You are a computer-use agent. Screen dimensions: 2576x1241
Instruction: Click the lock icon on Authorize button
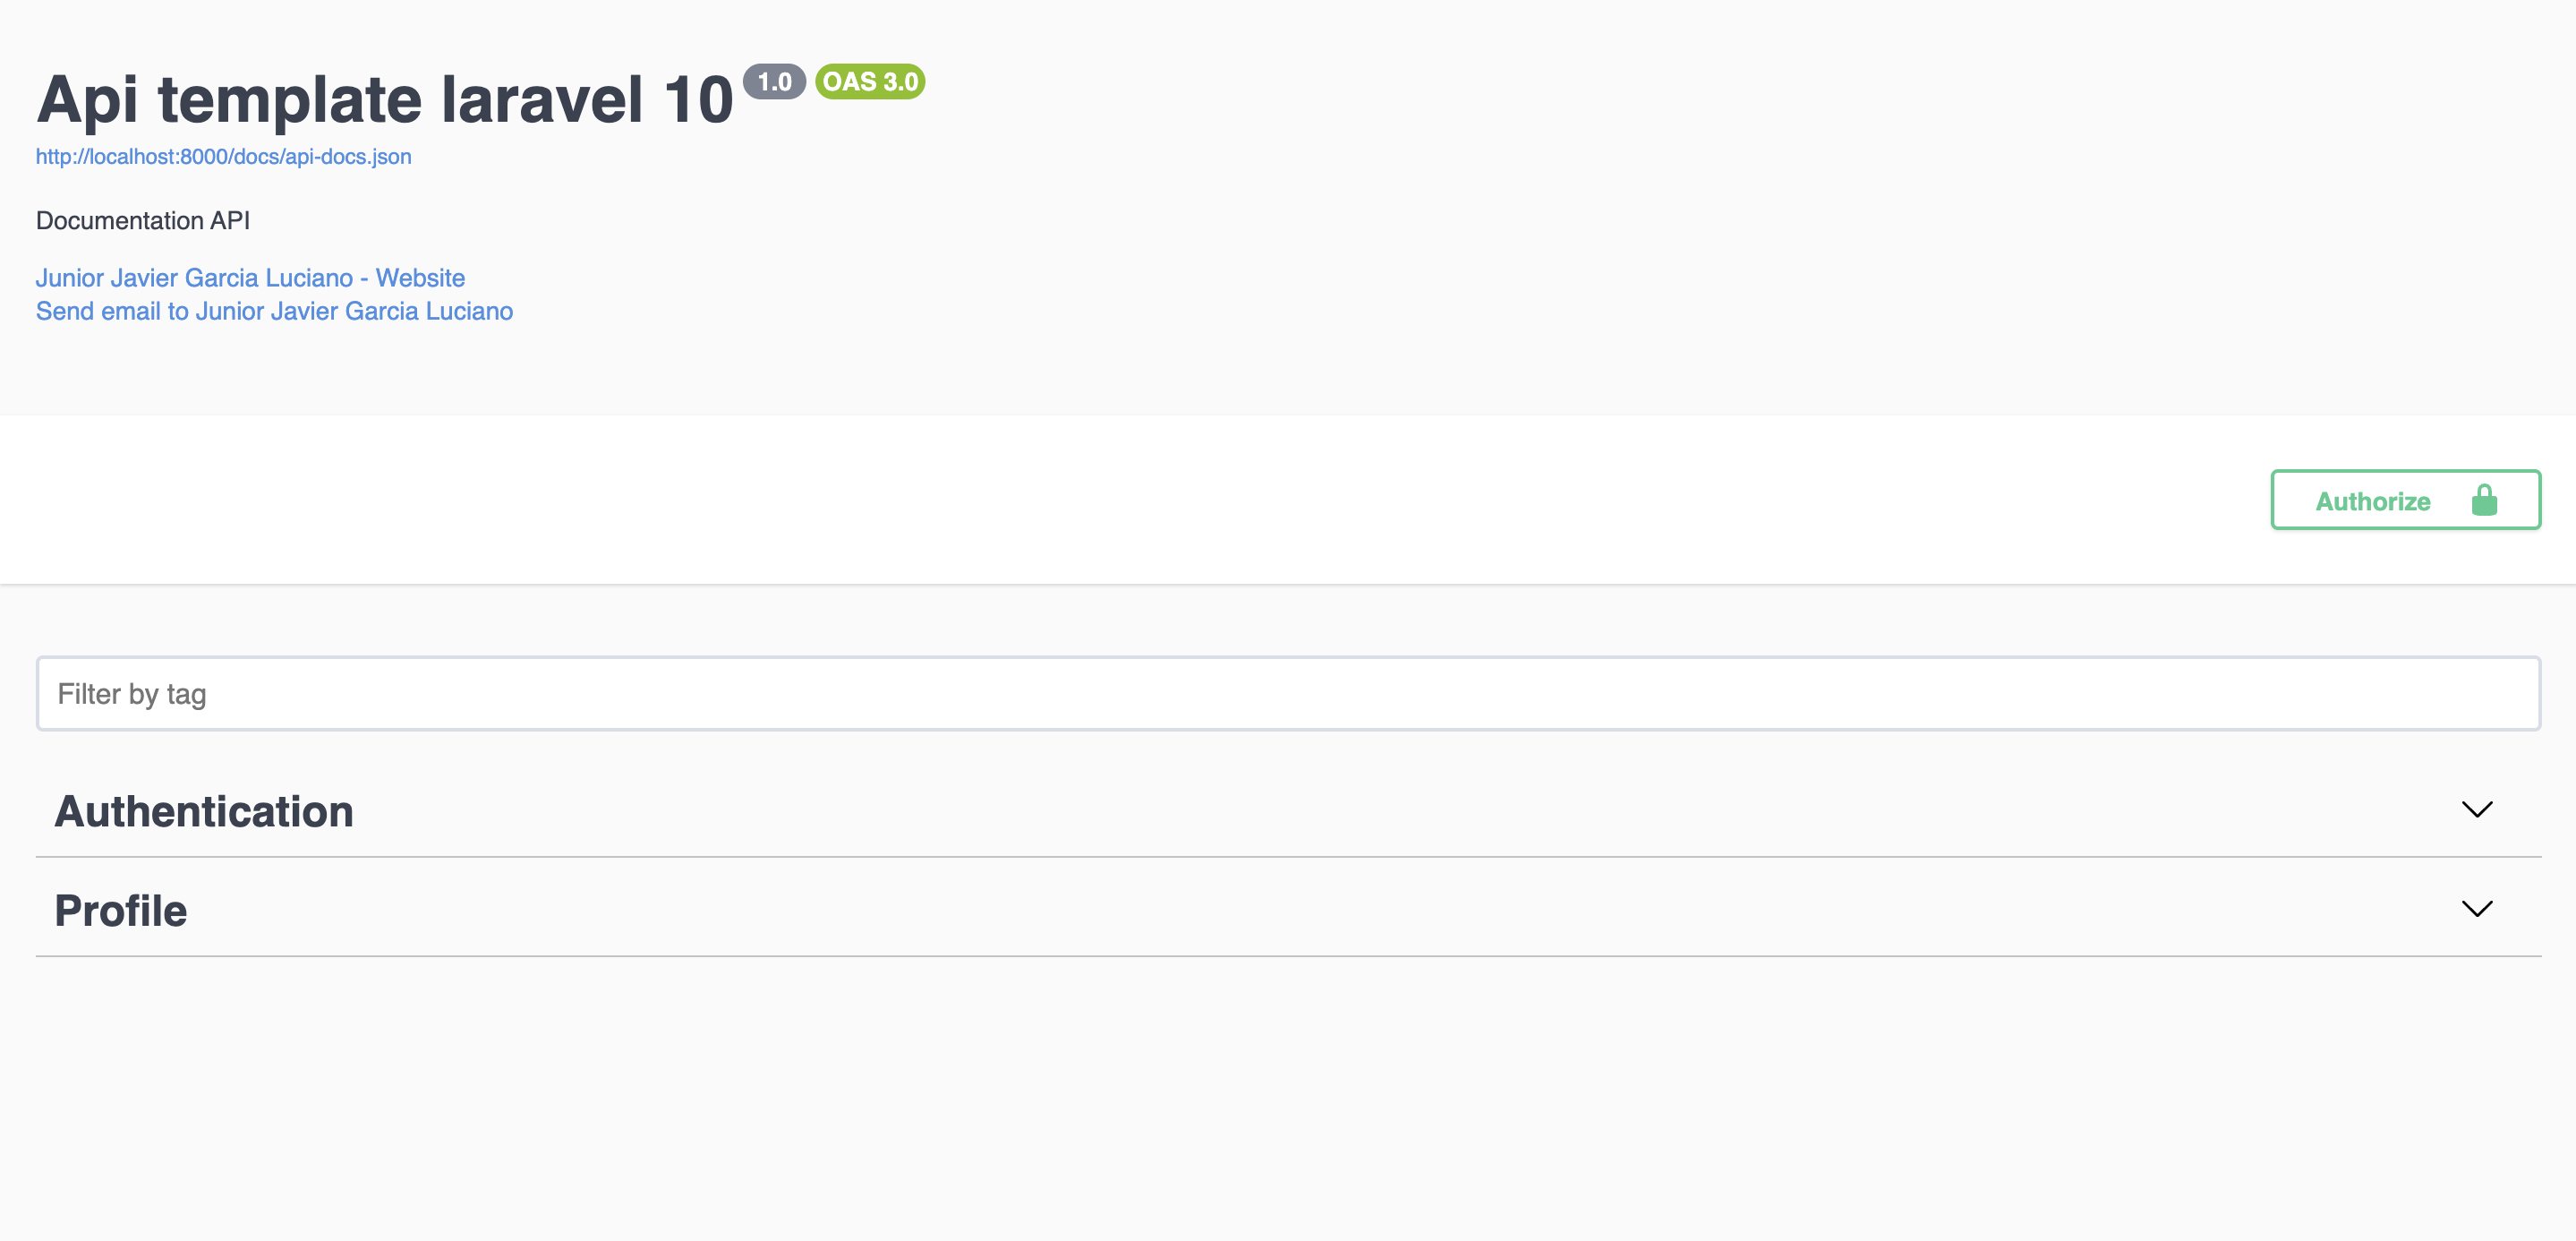pos(2484,500)
